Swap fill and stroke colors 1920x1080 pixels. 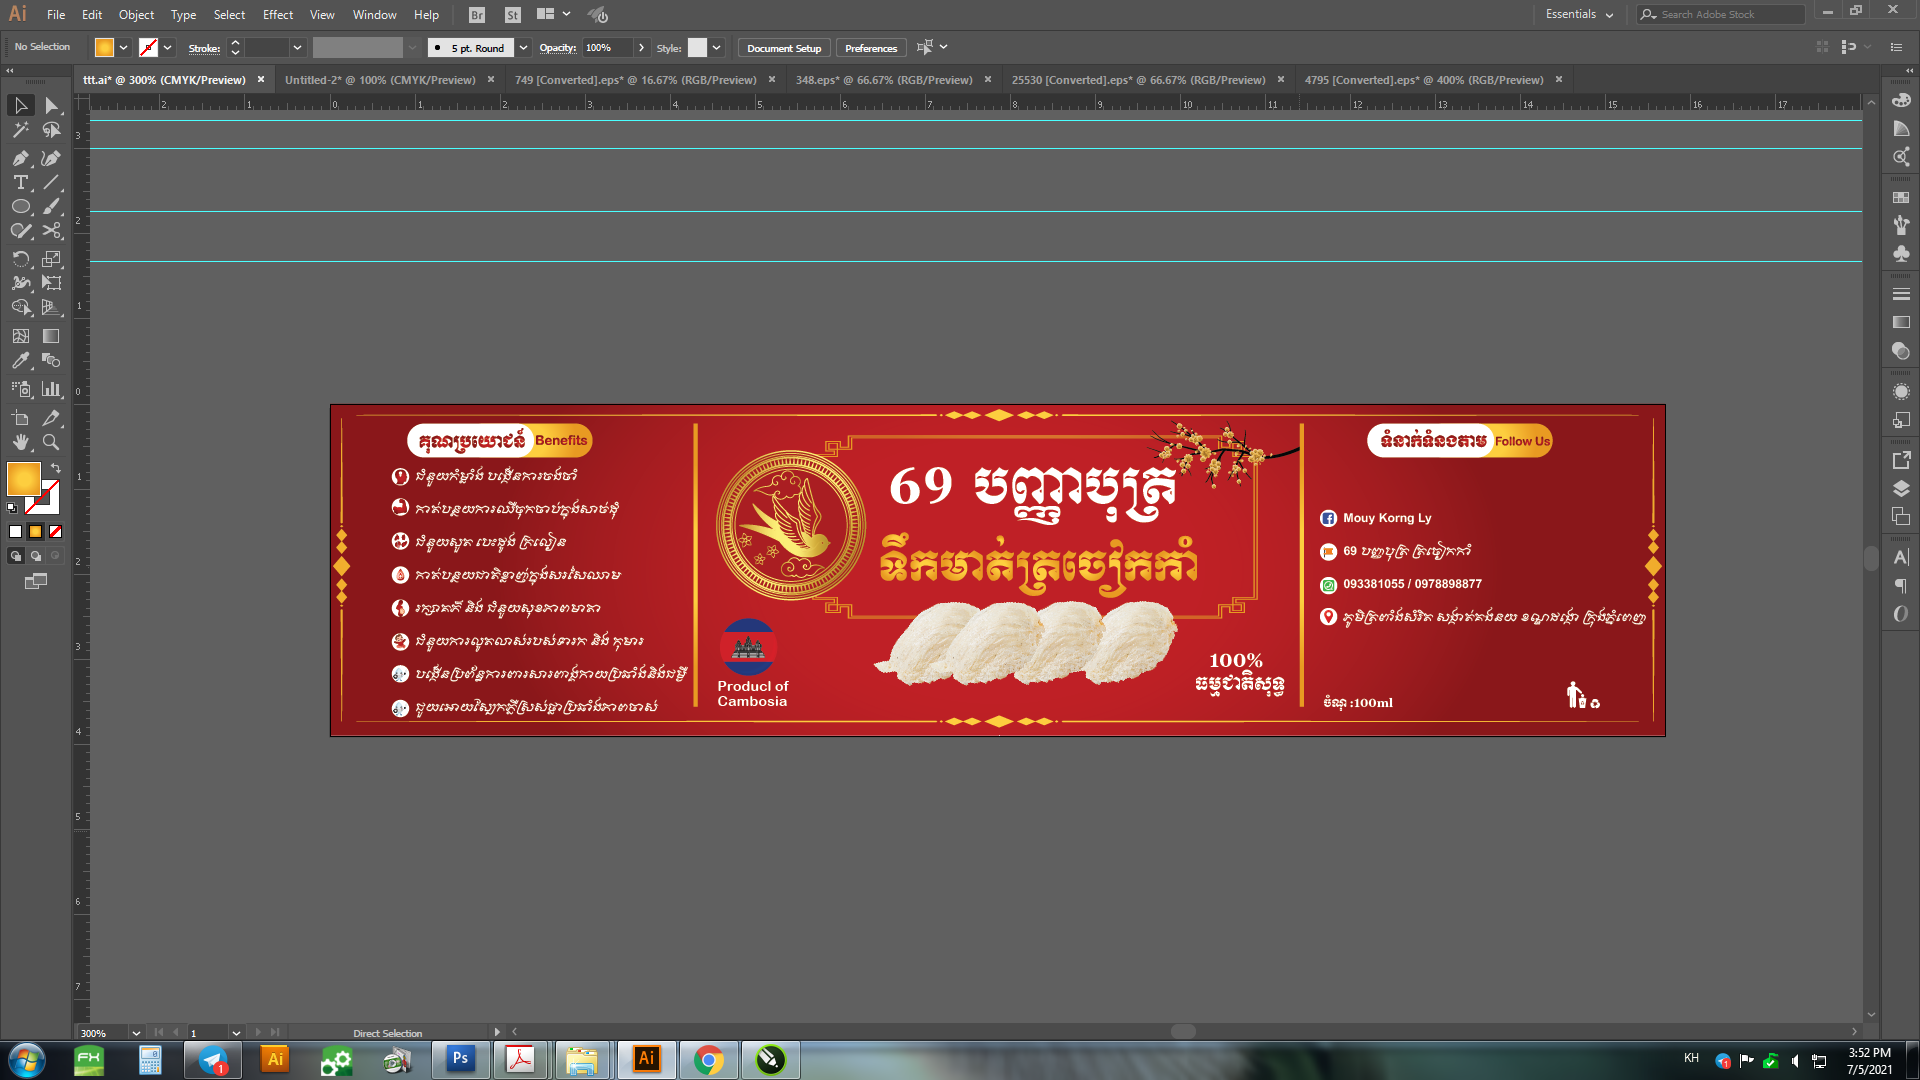[x=56, y=468]
